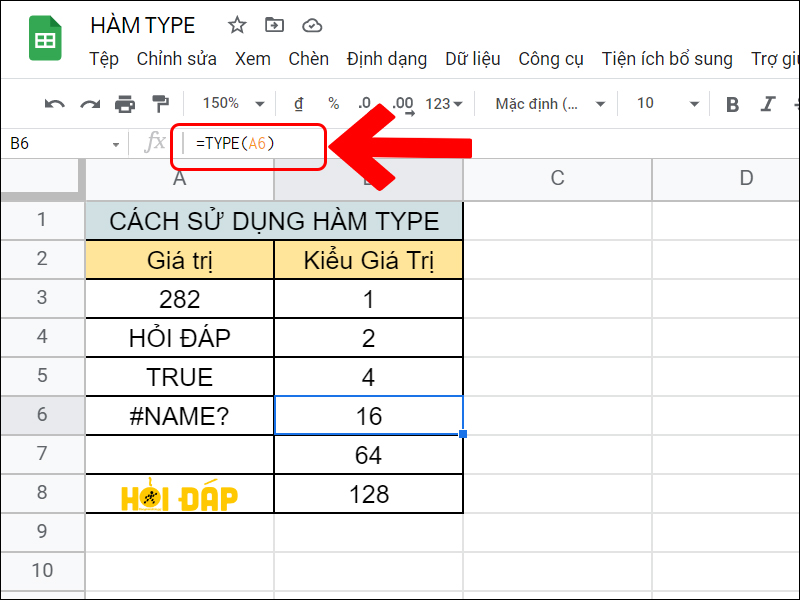Viewport: 800px width, 600px height.
Task: Select the Giá trị header cell
Action: tap(180, 260)
